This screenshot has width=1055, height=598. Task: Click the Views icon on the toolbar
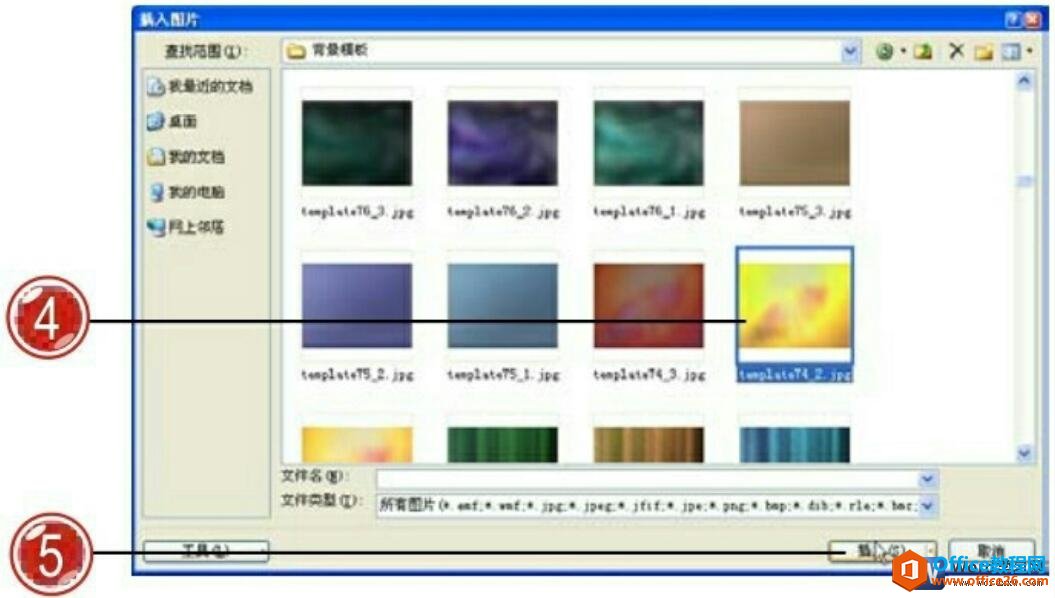point(1013,49)
